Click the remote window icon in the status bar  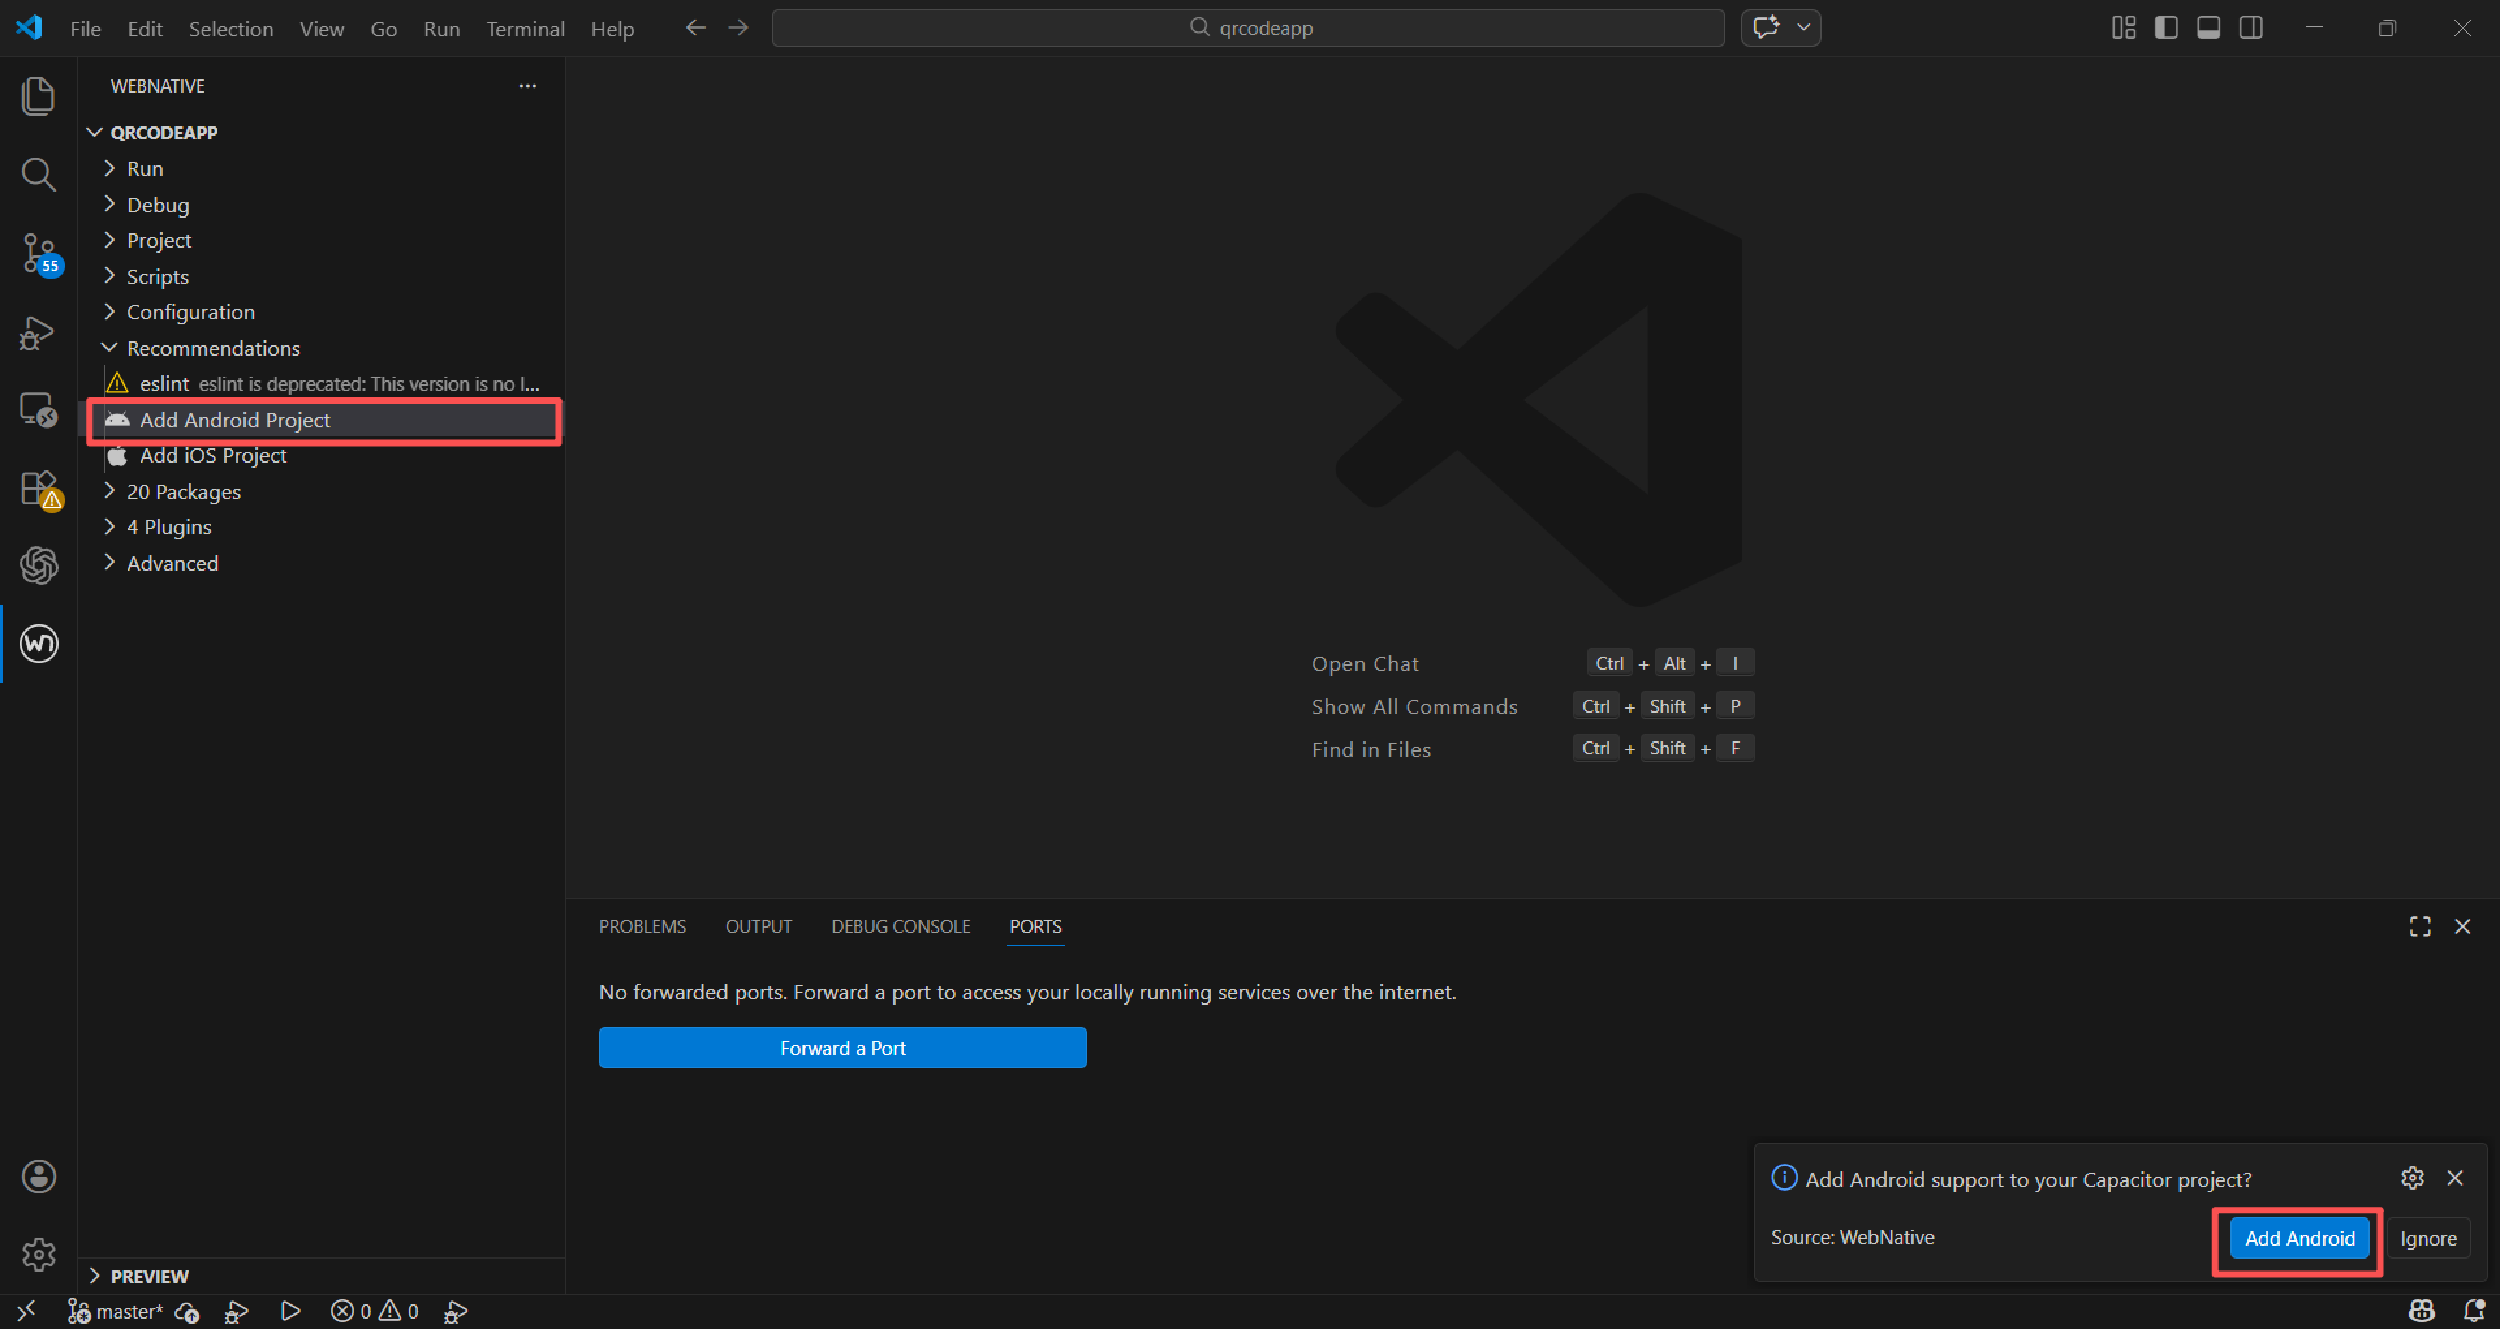coord(27,1311)
